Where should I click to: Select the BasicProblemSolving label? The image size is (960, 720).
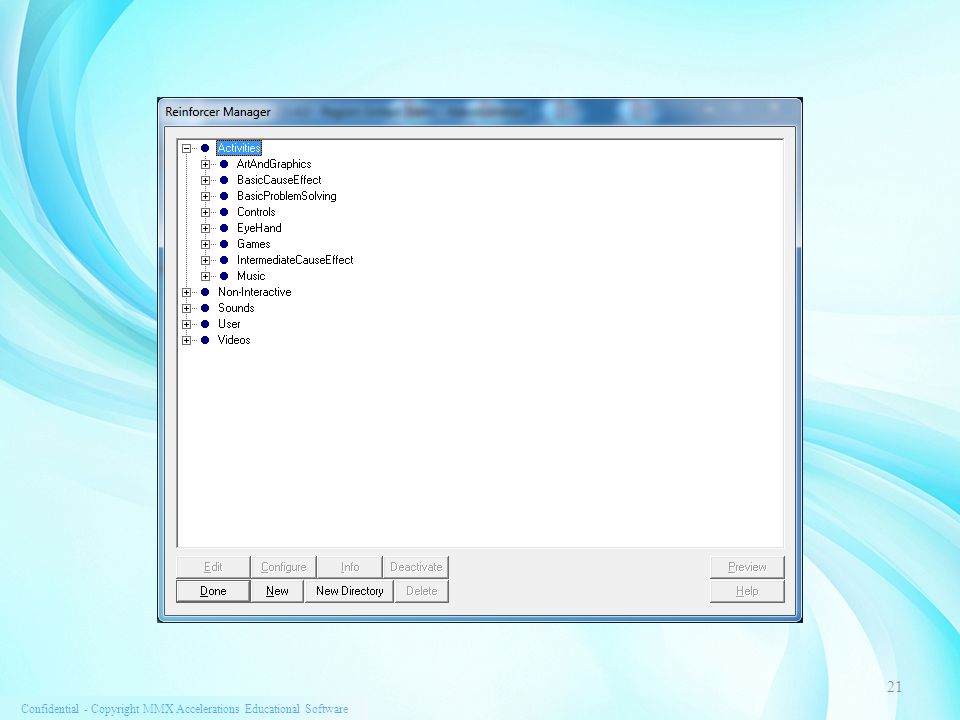coord(287,196)
